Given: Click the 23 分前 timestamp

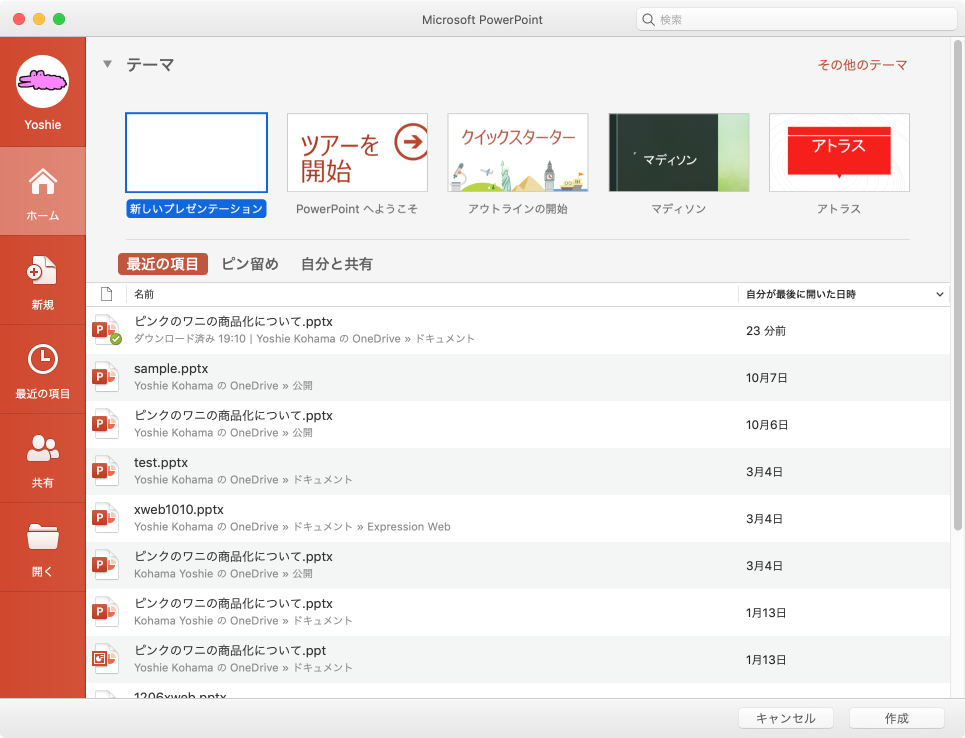Looking at the screenshot, I should (766, 331).
